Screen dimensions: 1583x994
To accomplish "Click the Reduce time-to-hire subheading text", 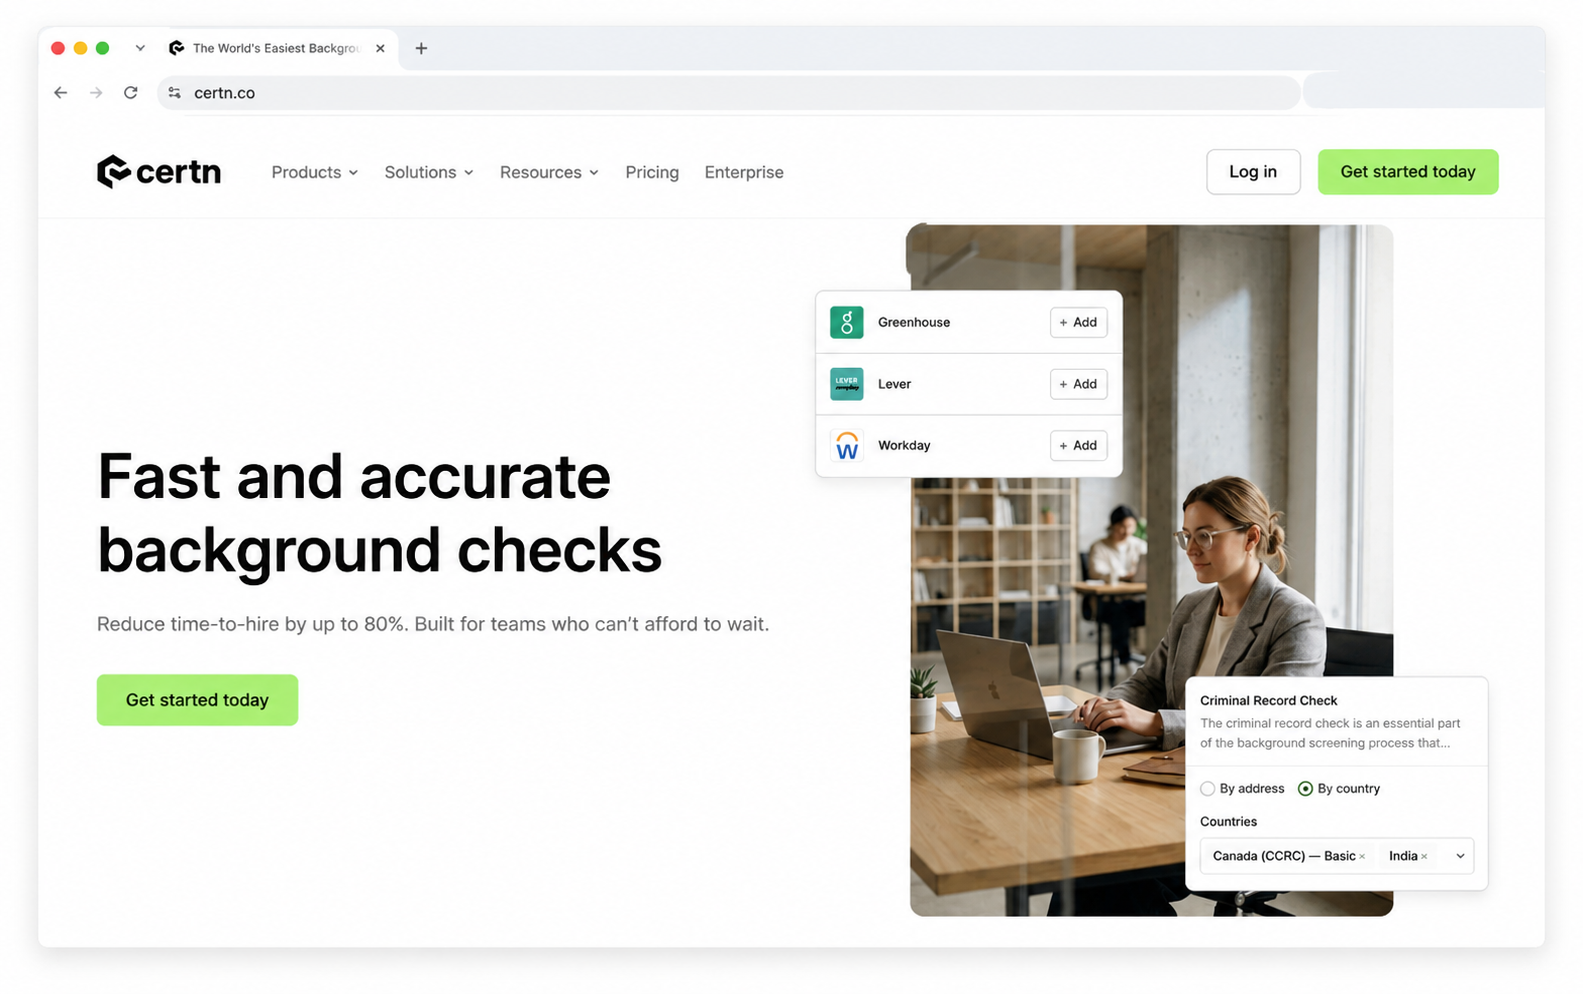I will pos(433,624).
